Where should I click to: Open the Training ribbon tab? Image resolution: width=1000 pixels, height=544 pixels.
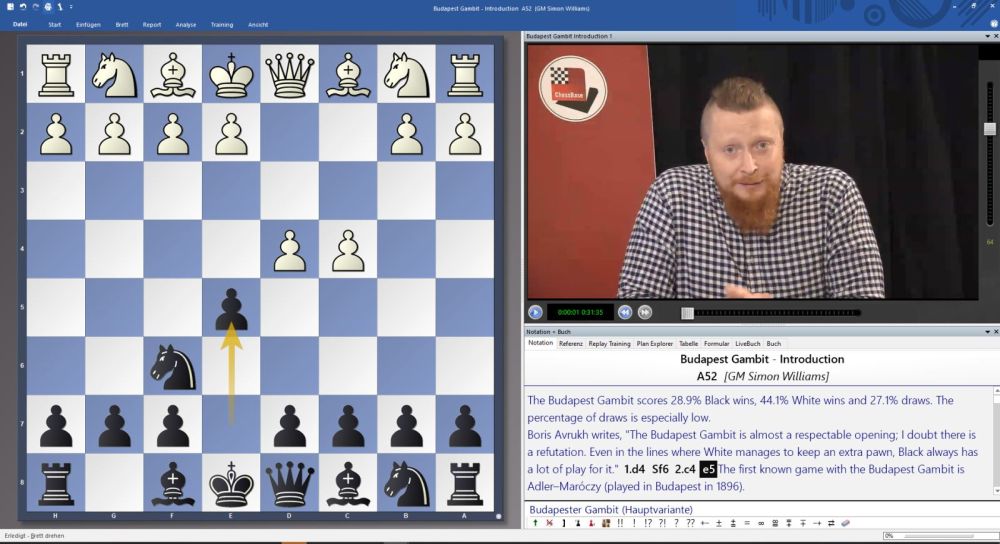[222, 25]
